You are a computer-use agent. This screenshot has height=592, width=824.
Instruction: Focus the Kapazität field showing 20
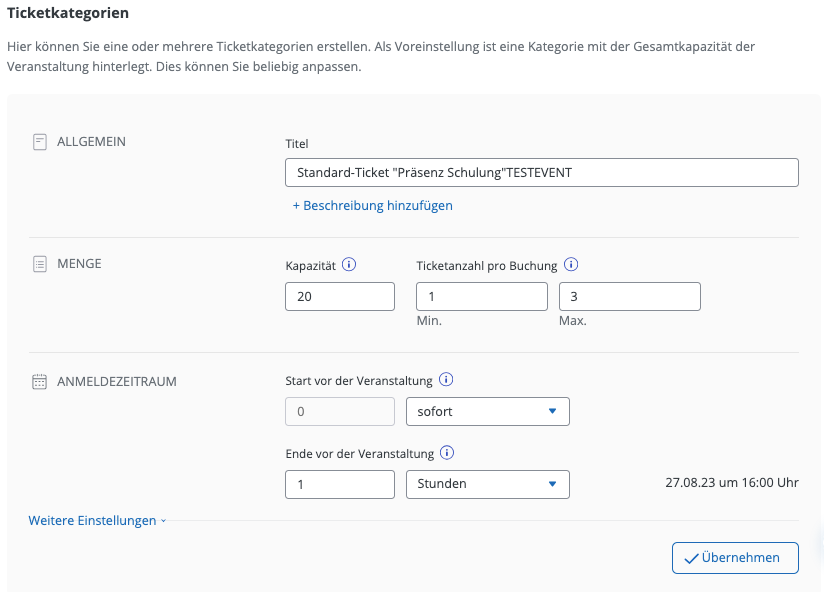pyautogui.click(x=339, y=296)
